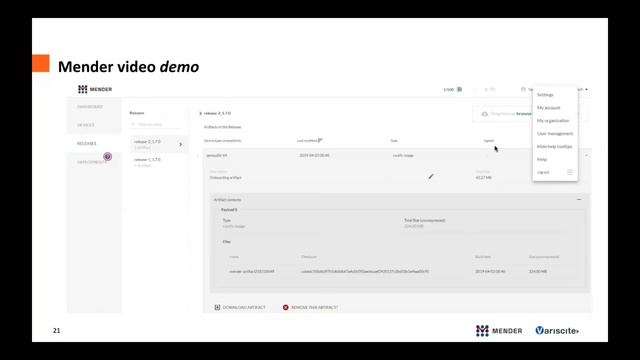Collapse the Artifact contents panel with the minus icon
Image resolution: width=640 pixels, height=360 pixels.
coord(579,199)
